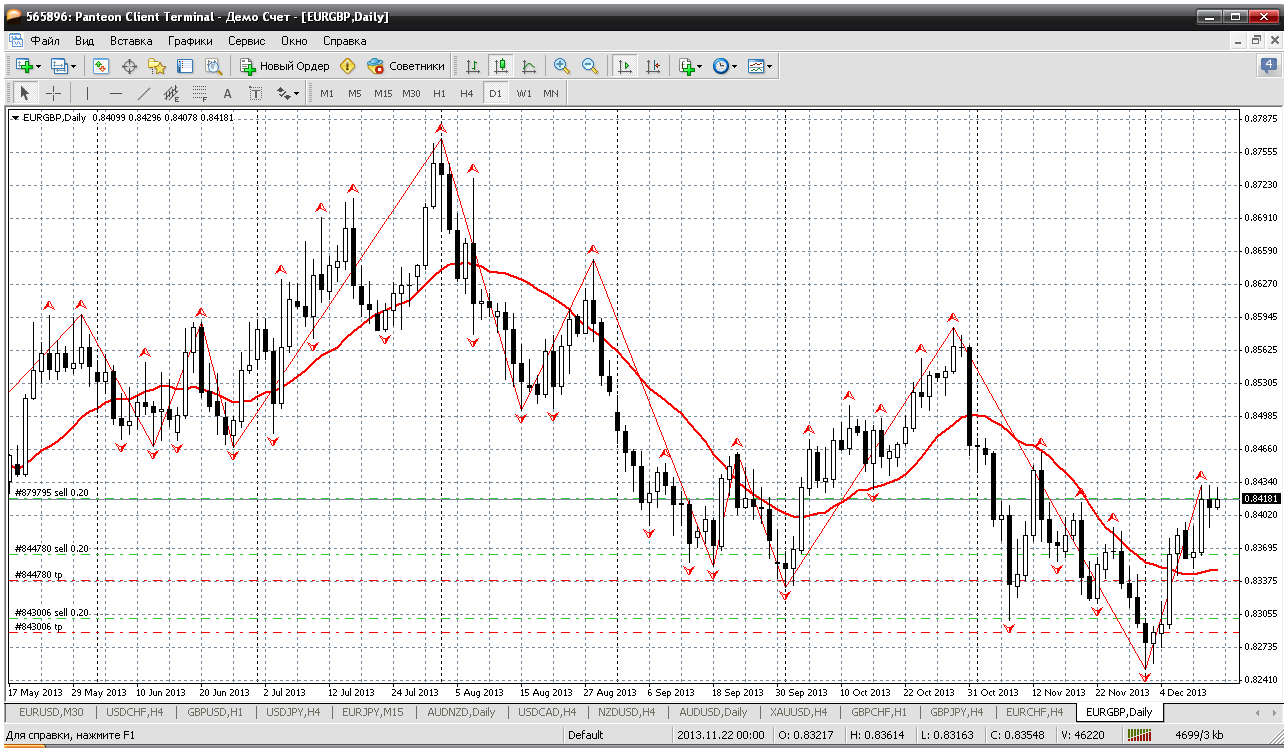1288x748 pixels.
Task: Draw a horizontal line
Action: pyautogui.click(x=116, y=93)
